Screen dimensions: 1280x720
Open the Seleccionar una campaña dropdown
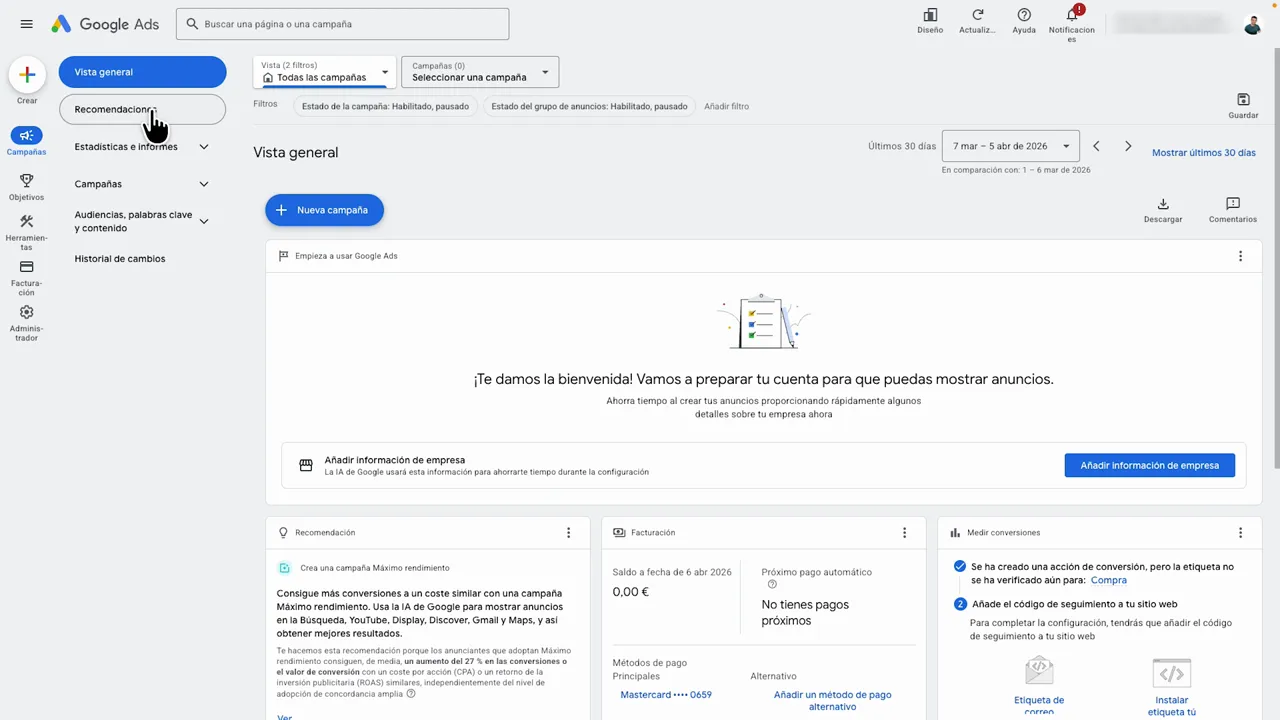(480, 72)
